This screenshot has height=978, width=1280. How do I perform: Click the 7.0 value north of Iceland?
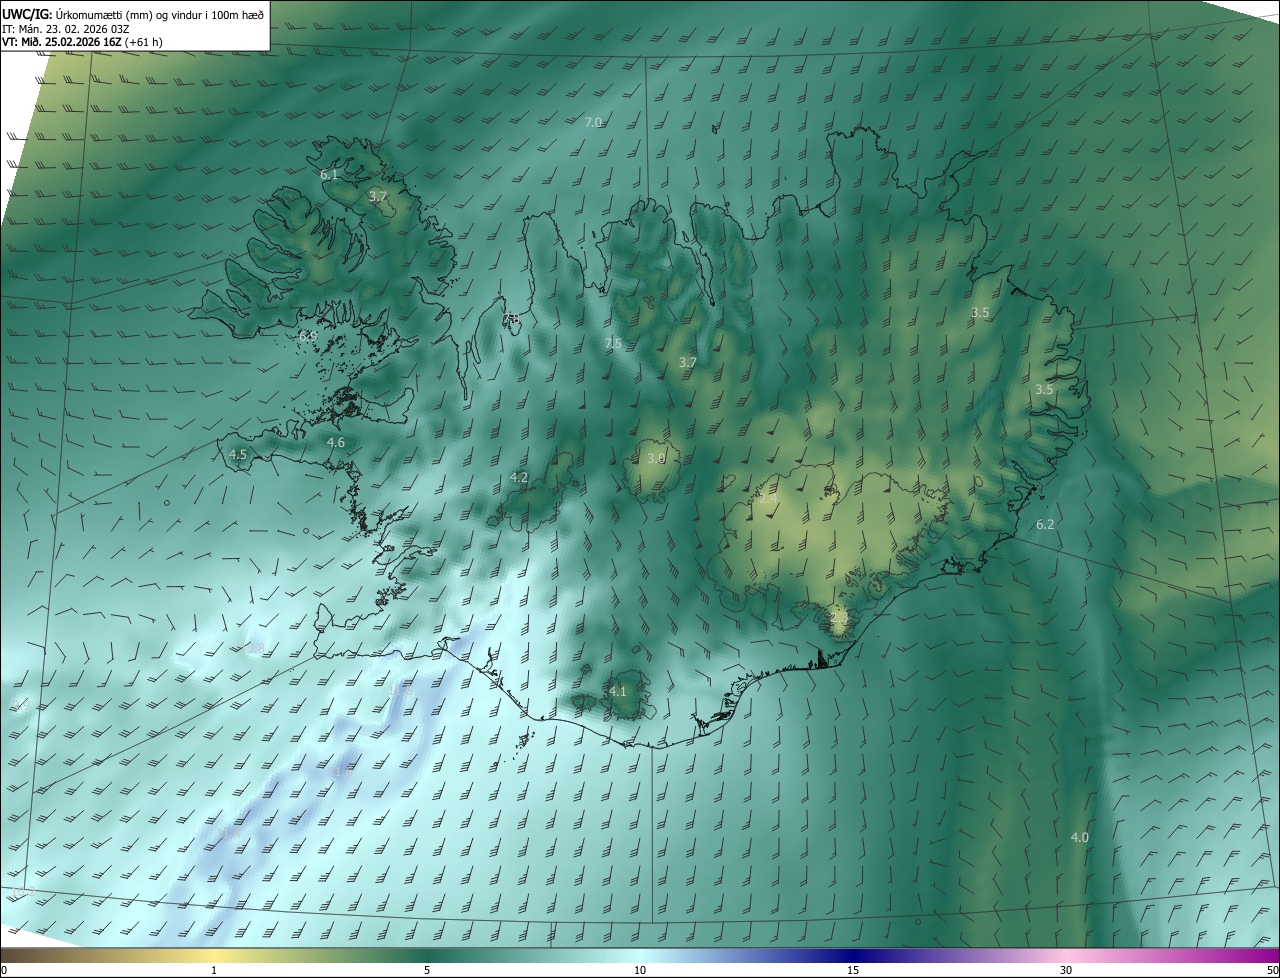[x=593, y=122]
